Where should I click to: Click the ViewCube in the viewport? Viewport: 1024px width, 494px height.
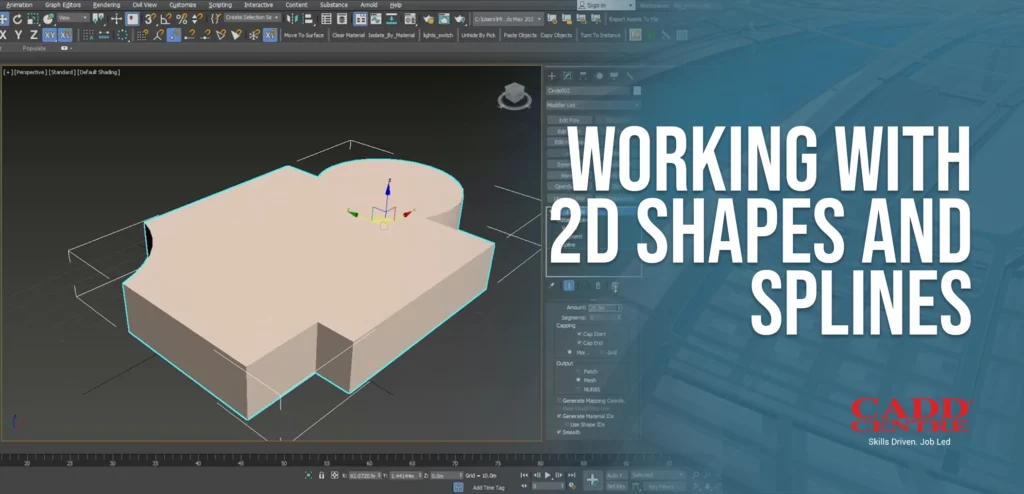pos(516,96)
